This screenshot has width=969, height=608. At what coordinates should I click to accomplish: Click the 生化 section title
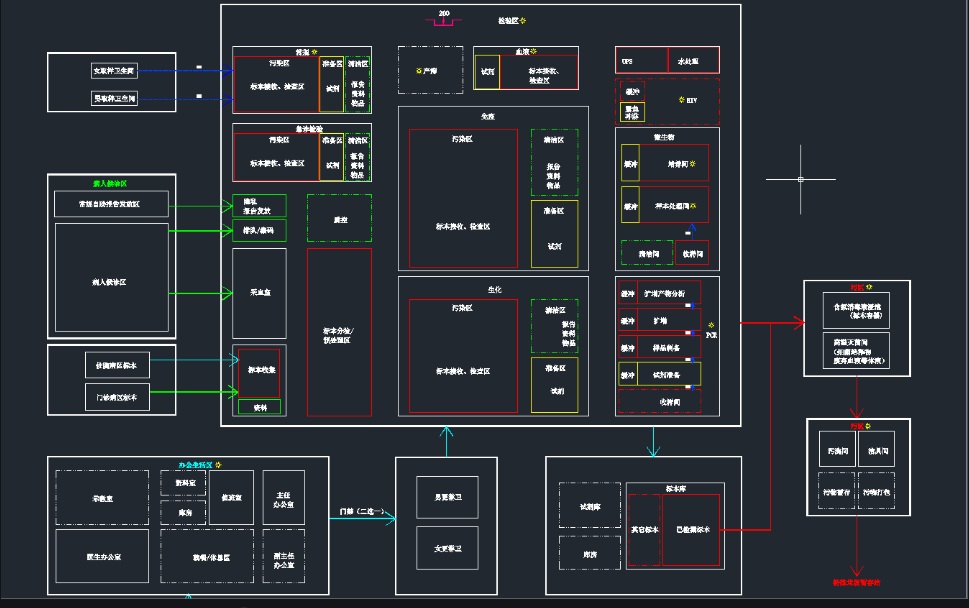(494, 289)
